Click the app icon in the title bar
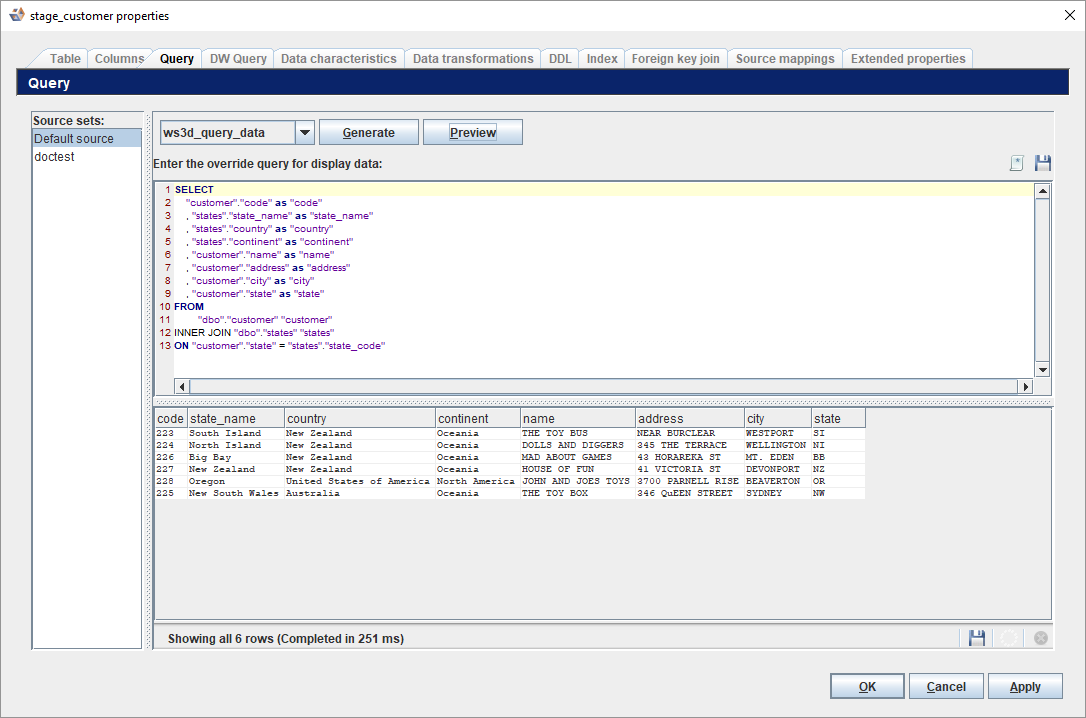1086x718 pixels. click(16, 15)
